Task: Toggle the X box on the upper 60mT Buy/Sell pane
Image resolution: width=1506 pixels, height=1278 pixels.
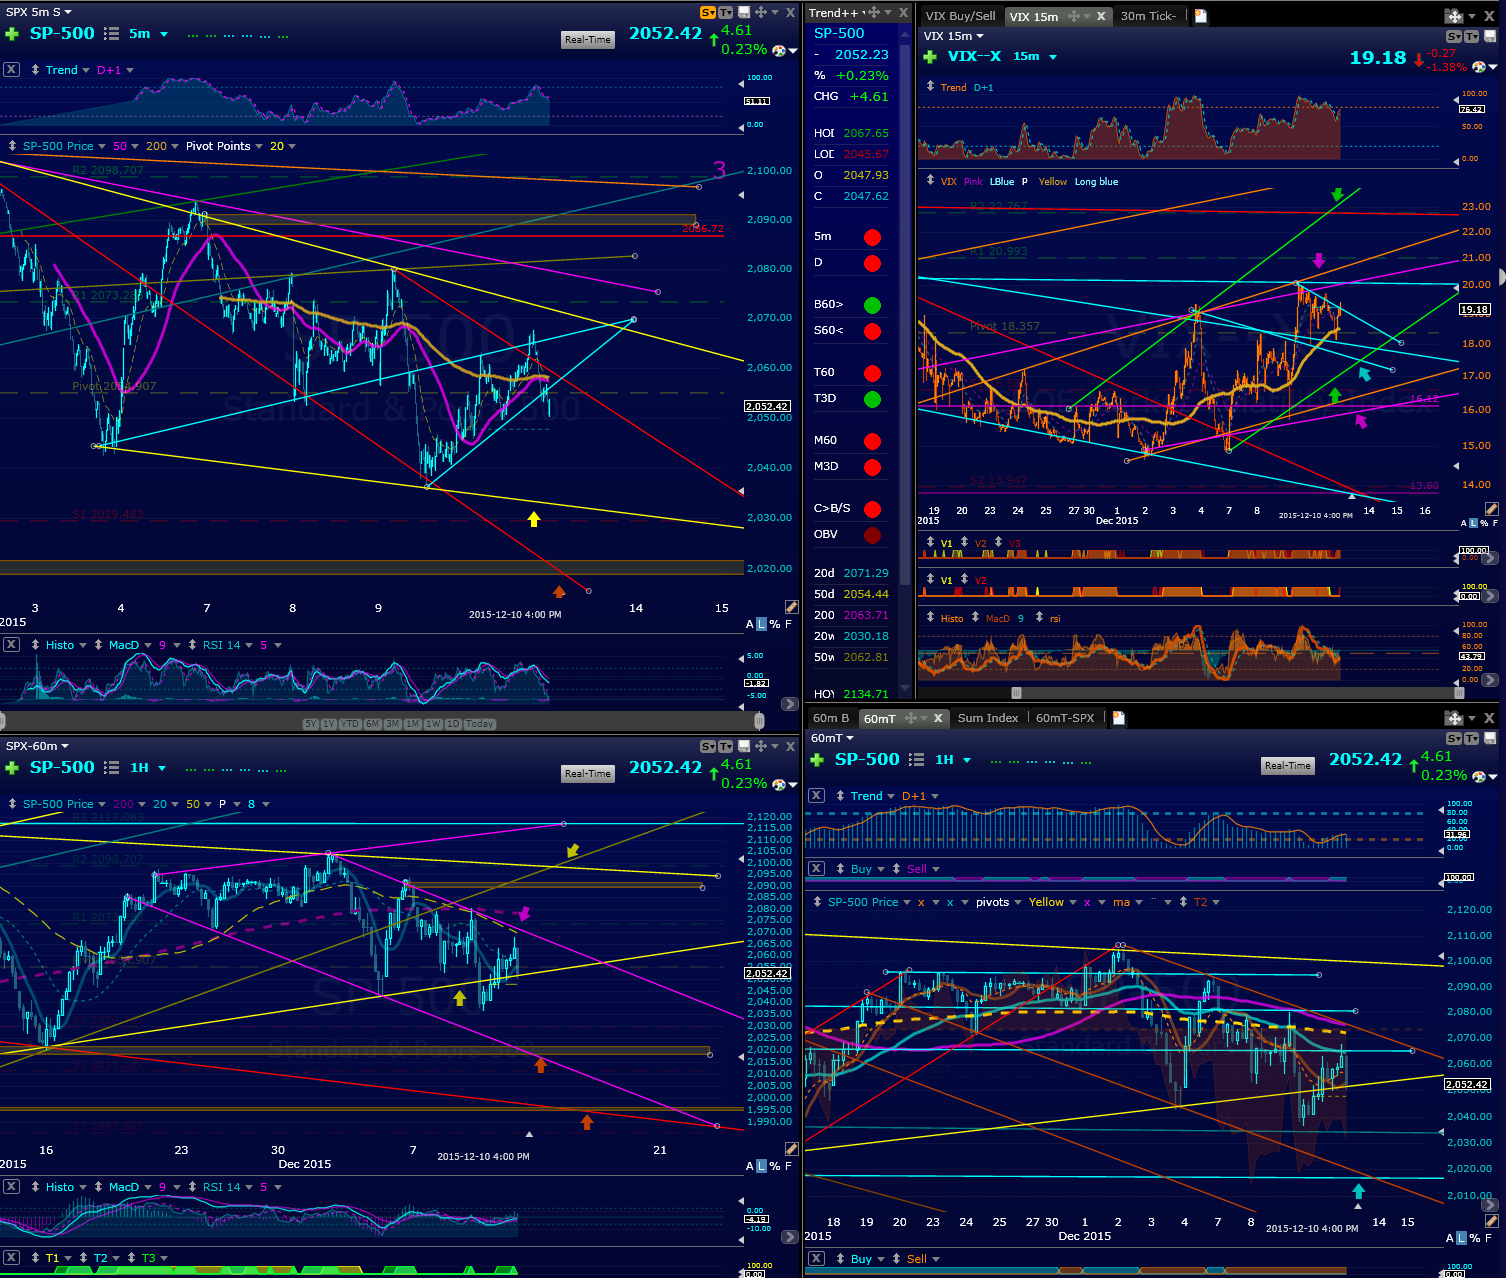Action: (x=816, y=869)
